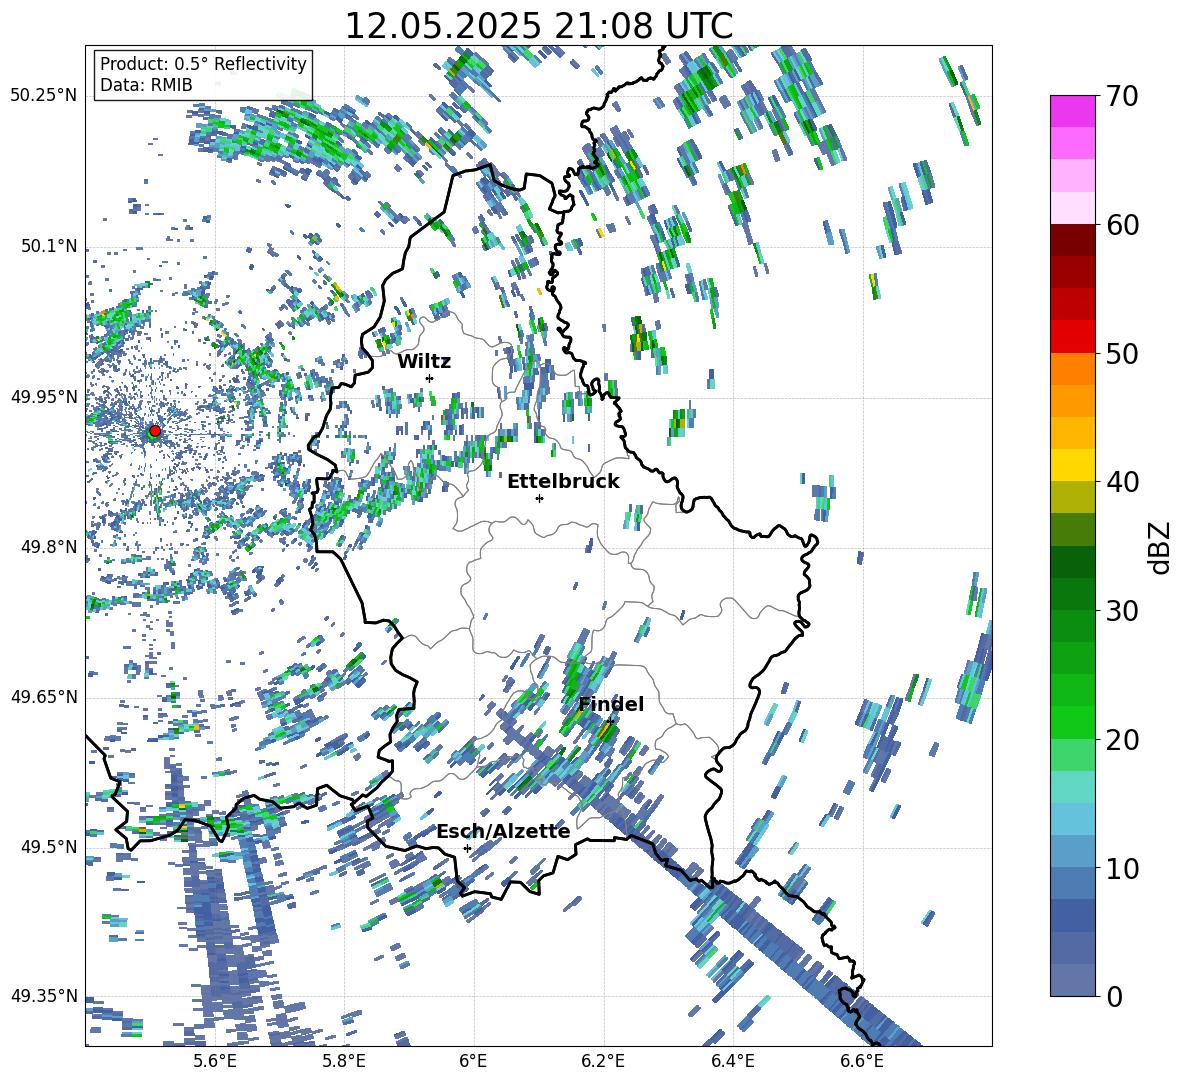Click the 0 dBZ colorbar tick label

[x=1113, y=996]
